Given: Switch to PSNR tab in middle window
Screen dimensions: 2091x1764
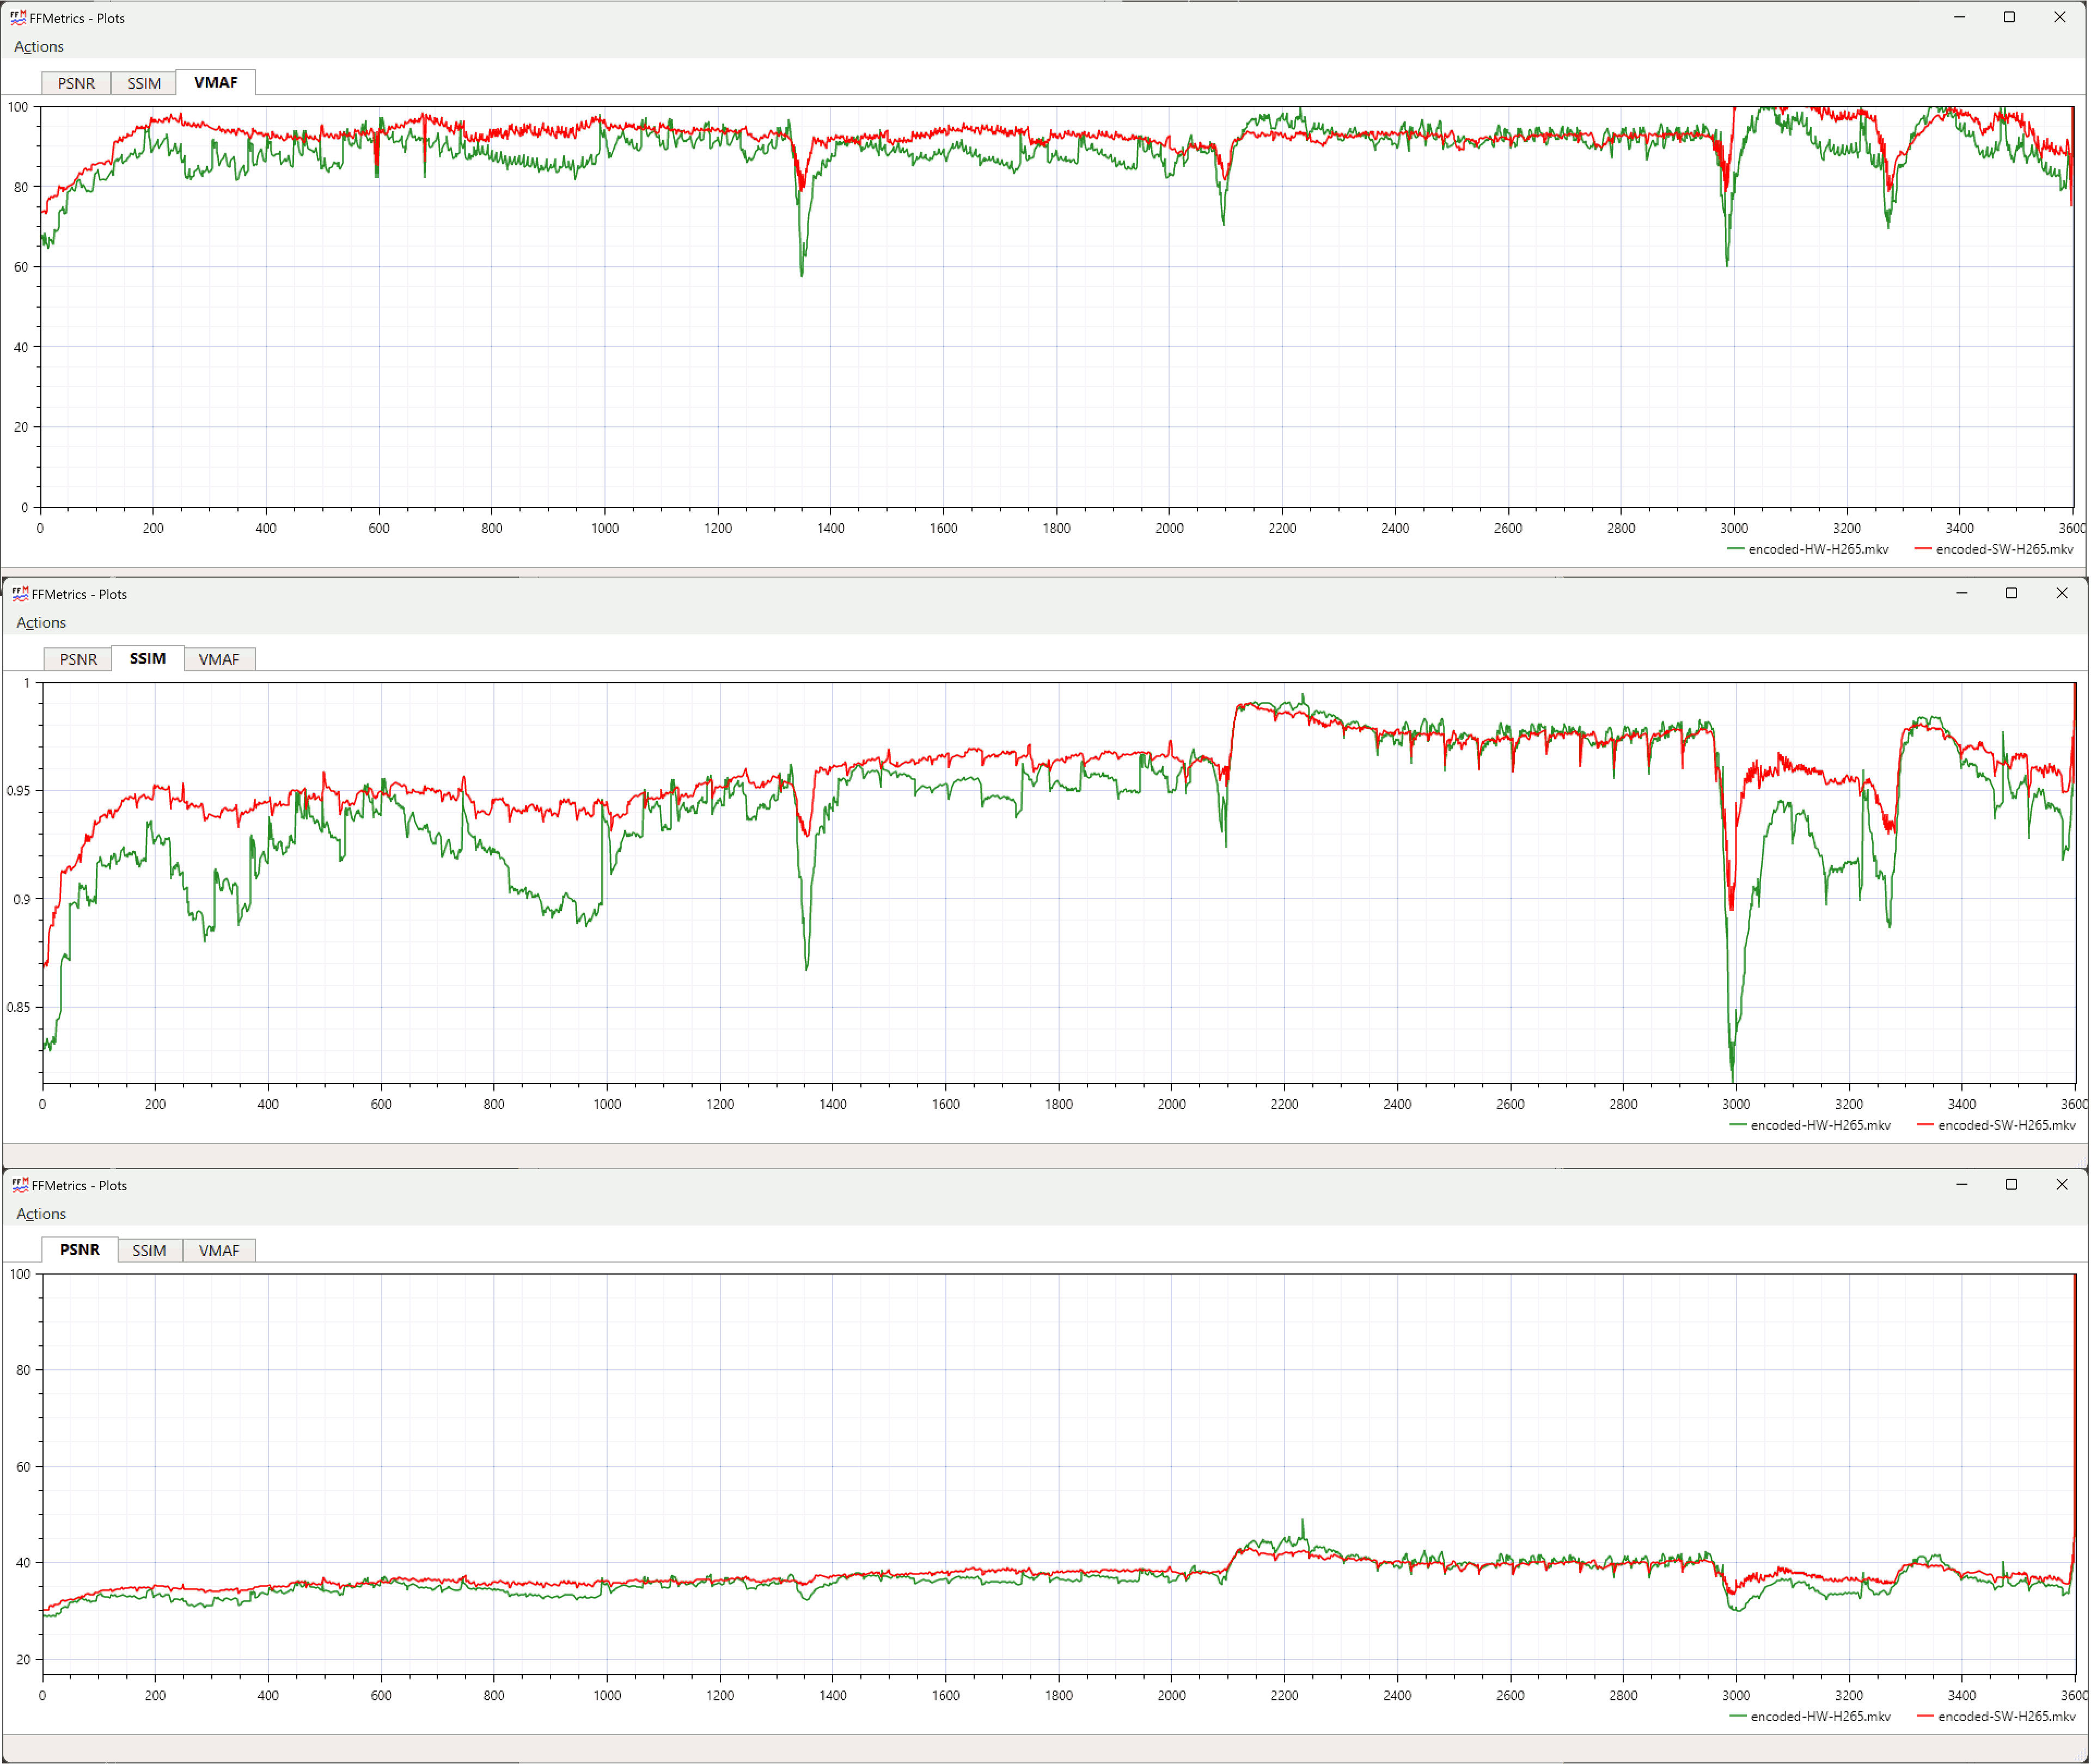Looking at the screenshot, I should 78,659.
